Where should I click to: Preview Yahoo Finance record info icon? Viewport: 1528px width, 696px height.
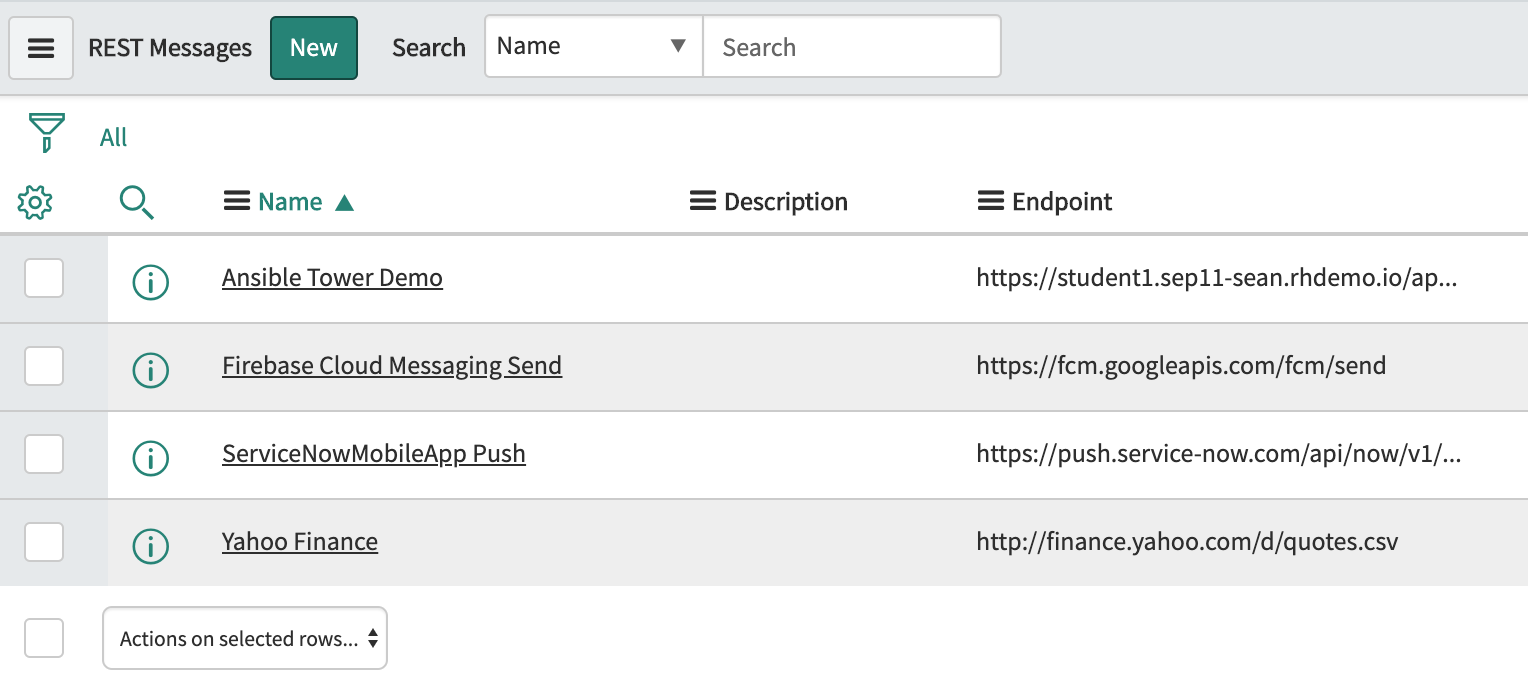pos(150,546)
